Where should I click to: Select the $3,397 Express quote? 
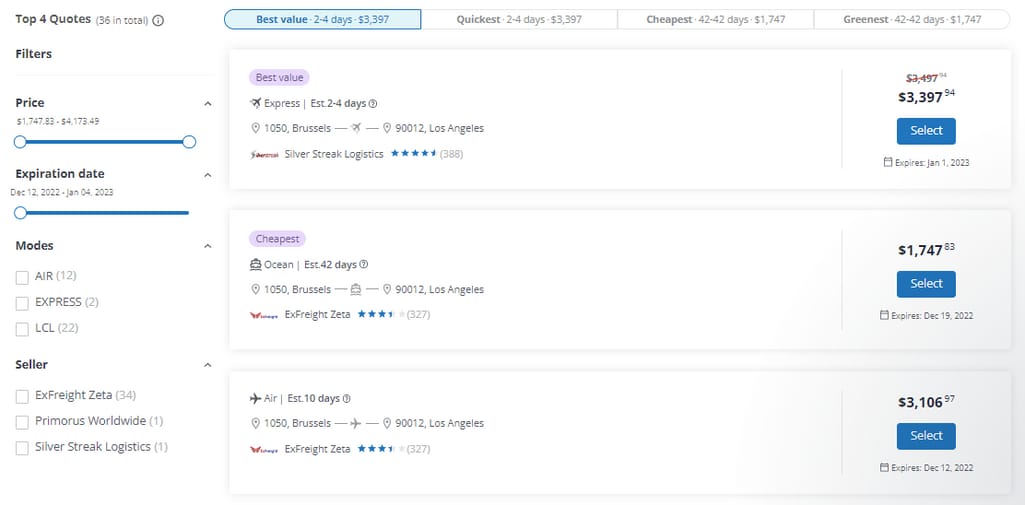click(x=926, y=131)
